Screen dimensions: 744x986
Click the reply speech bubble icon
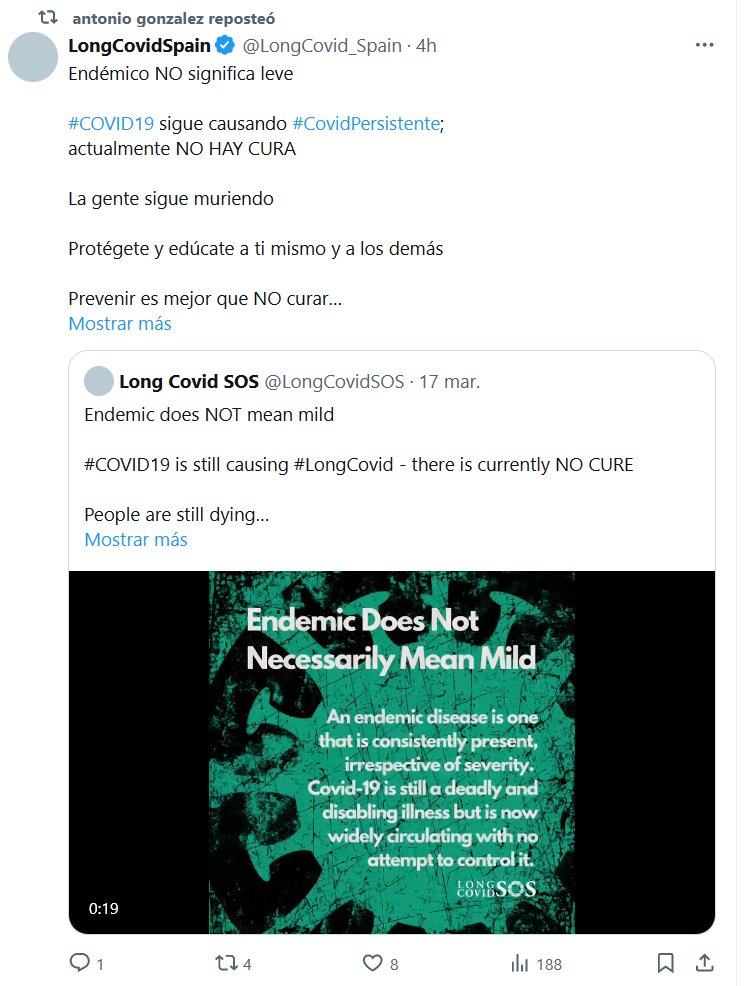click(x=80, y=963)
